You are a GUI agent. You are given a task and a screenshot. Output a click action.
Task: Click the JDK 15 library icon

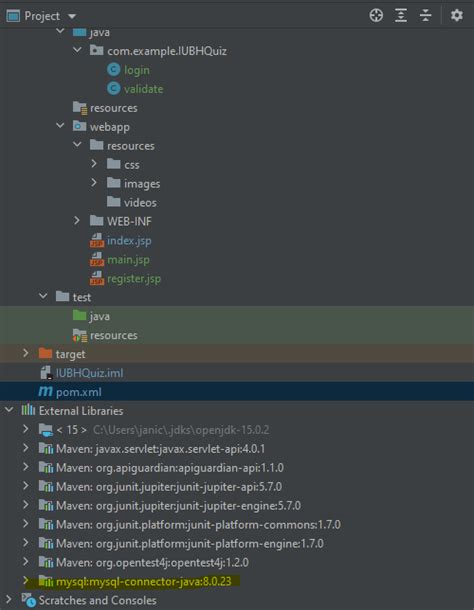(46, 430)
